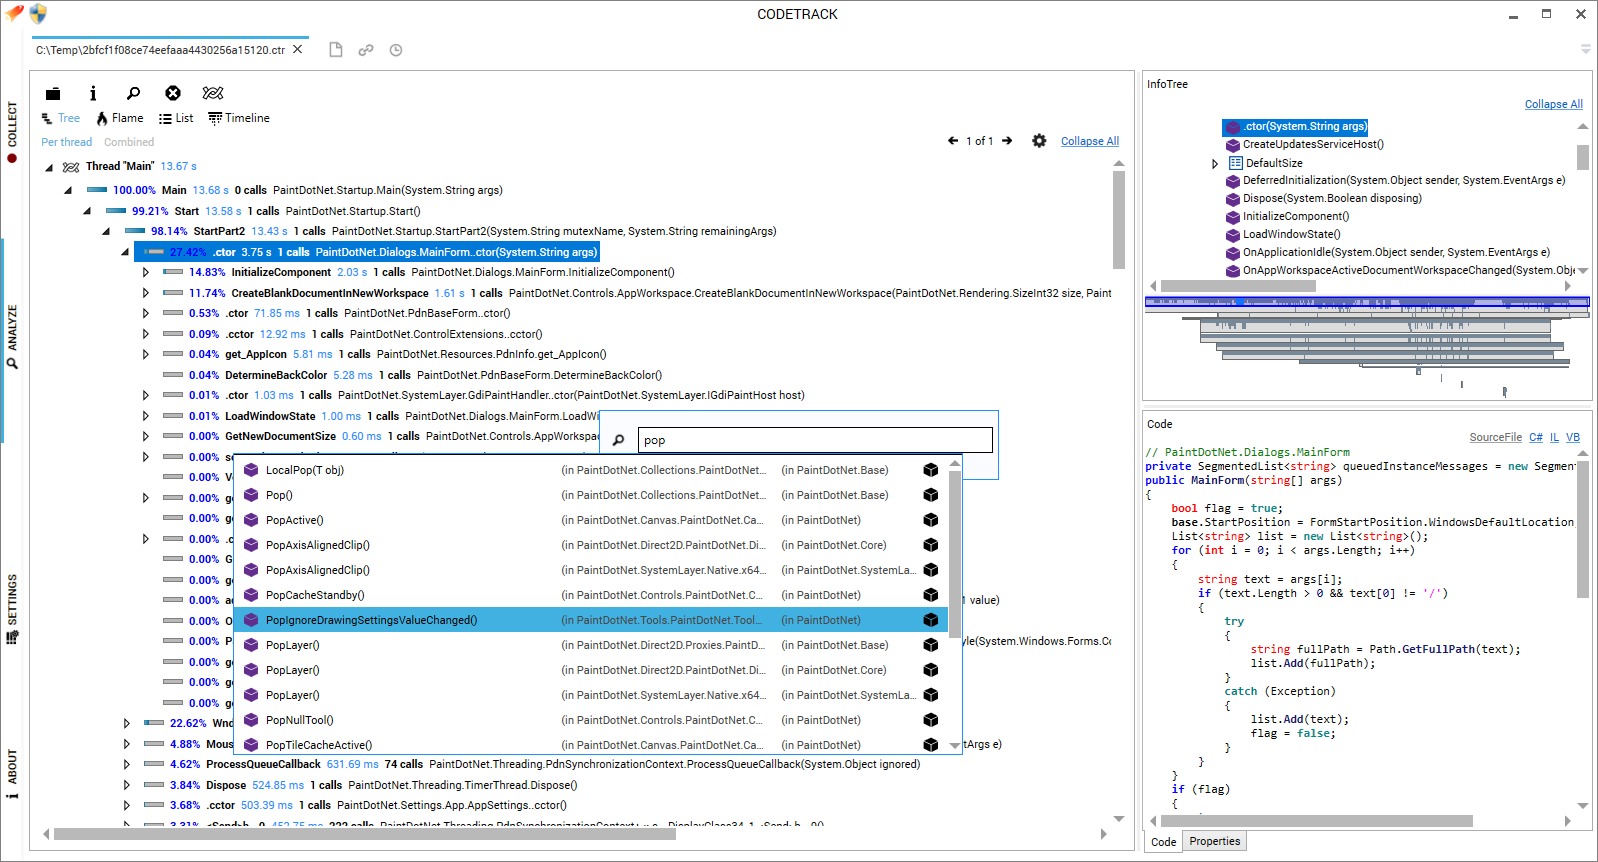Click the shield icon in title bar
1598x862 pixels.
38,14
